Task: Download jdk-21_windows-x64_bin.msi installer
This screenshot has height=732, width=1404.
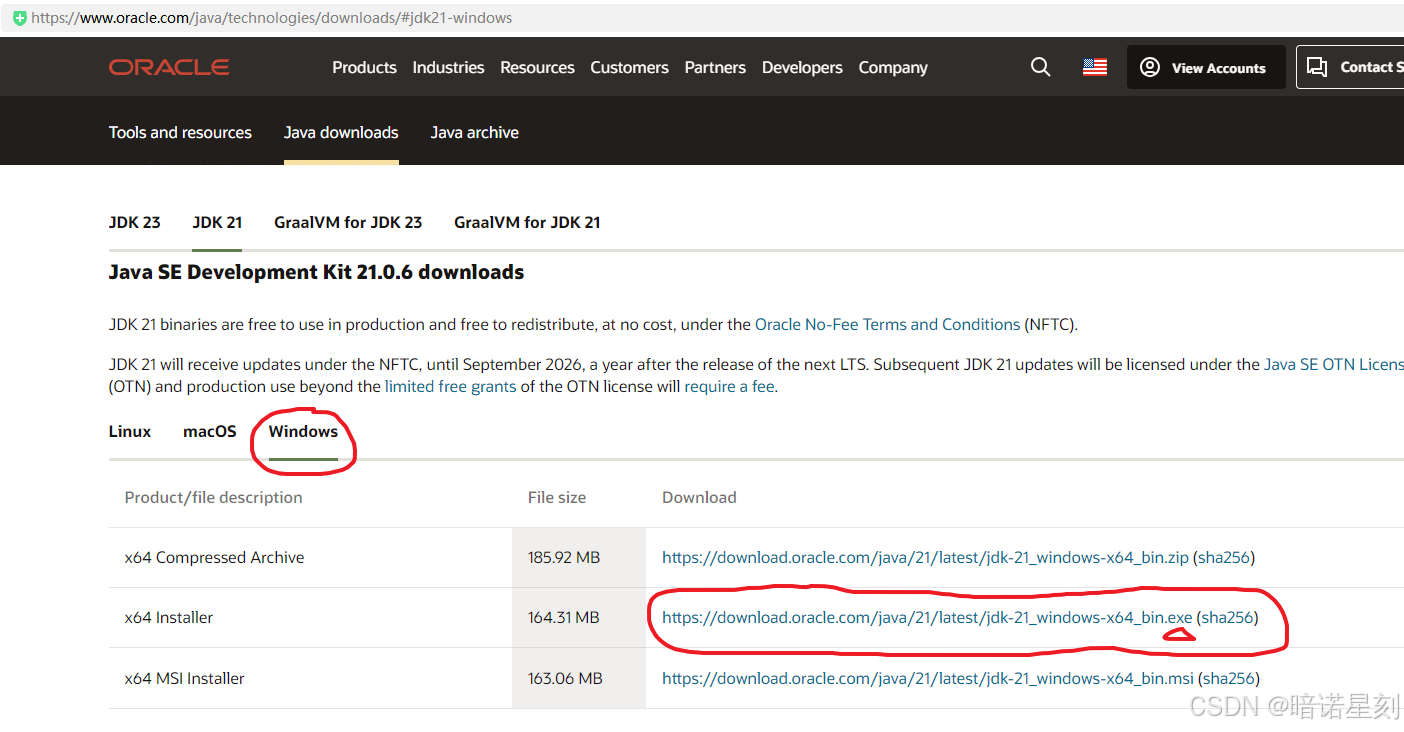Action: [928, 678]
